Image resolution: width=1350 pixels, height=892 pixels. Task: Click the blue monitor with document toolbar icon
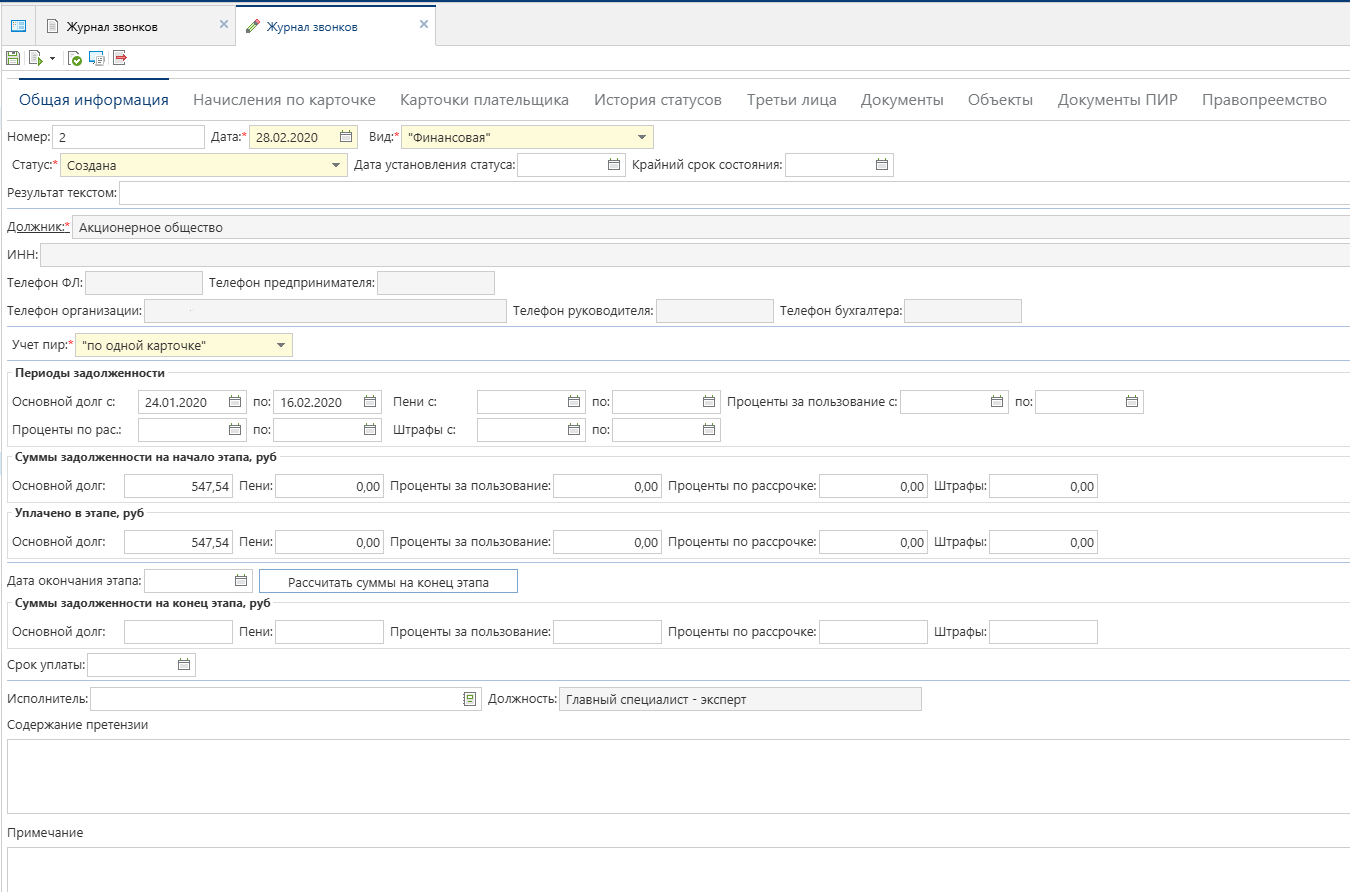point(97,58)
